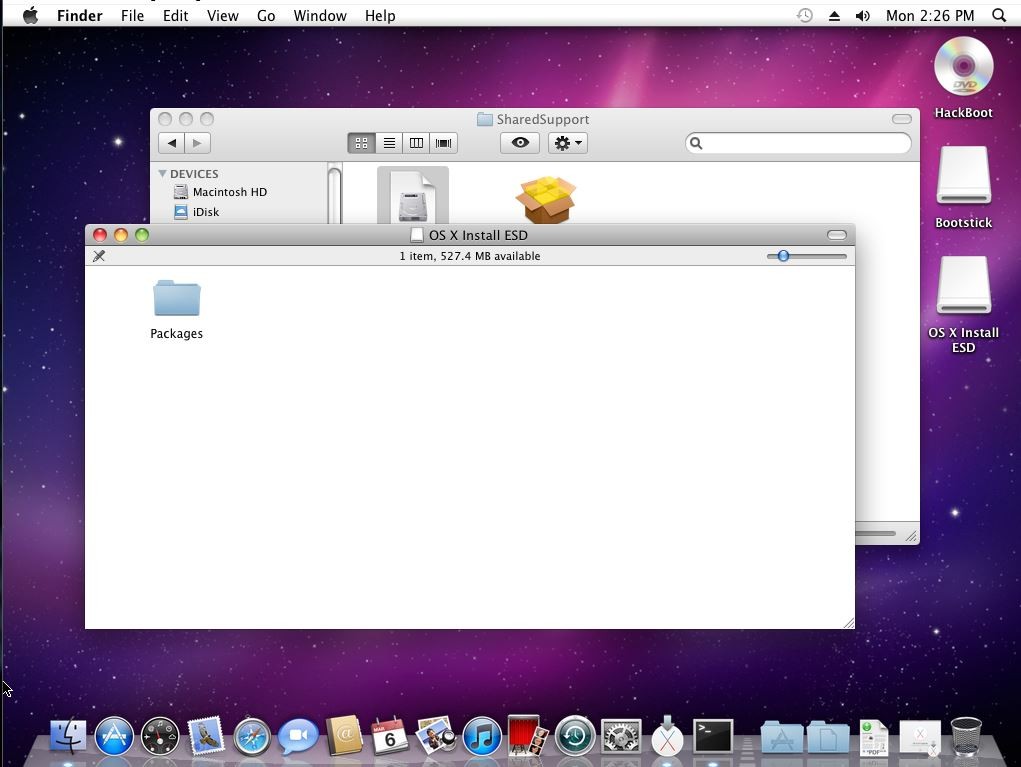Open the Spotlight search menu
The image size is (1021, 767).
(998, 15)
